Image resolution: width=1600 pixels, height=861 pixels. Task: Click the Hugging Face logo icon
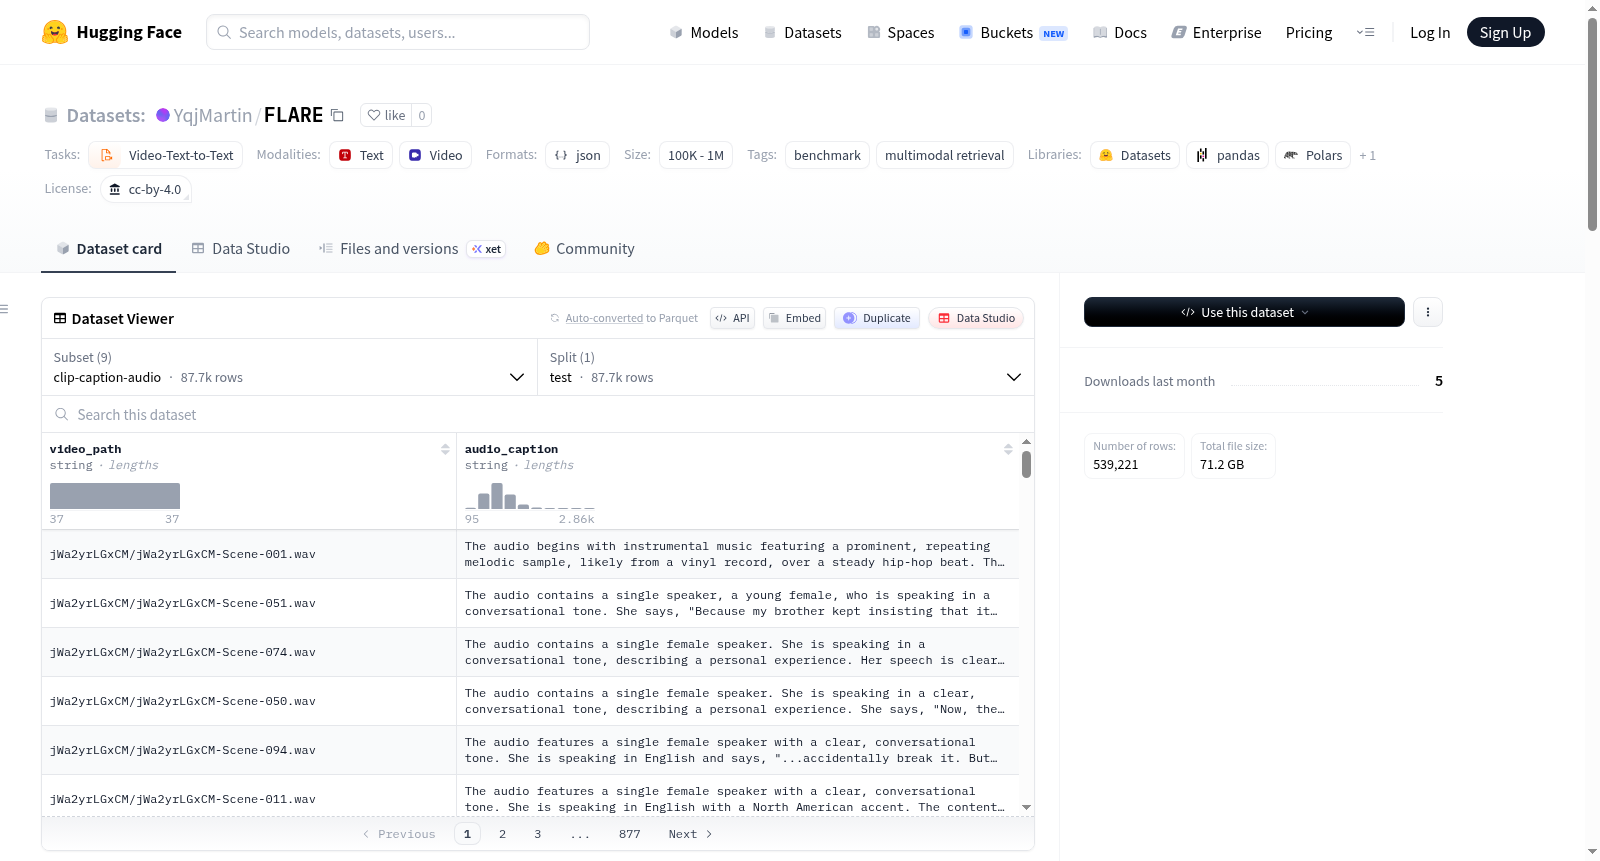(55, 32)
